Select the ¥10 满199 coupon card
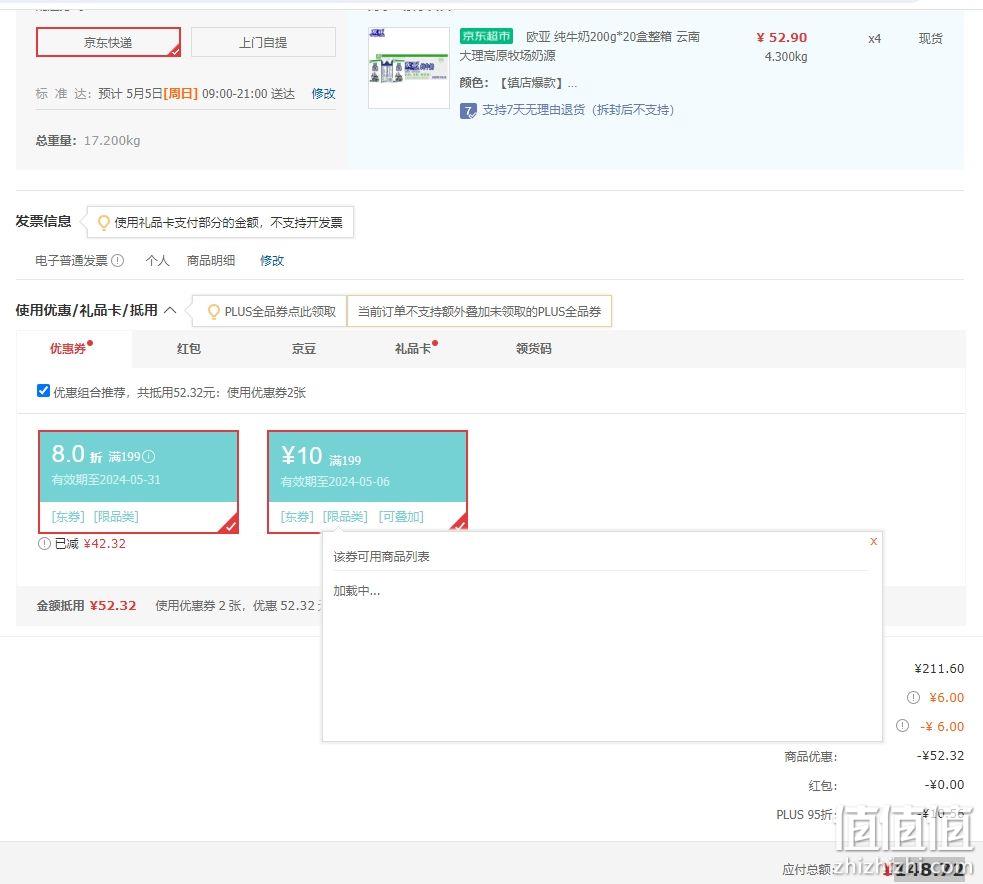Viewport: 983px width, 884px height. pos(367,481)
